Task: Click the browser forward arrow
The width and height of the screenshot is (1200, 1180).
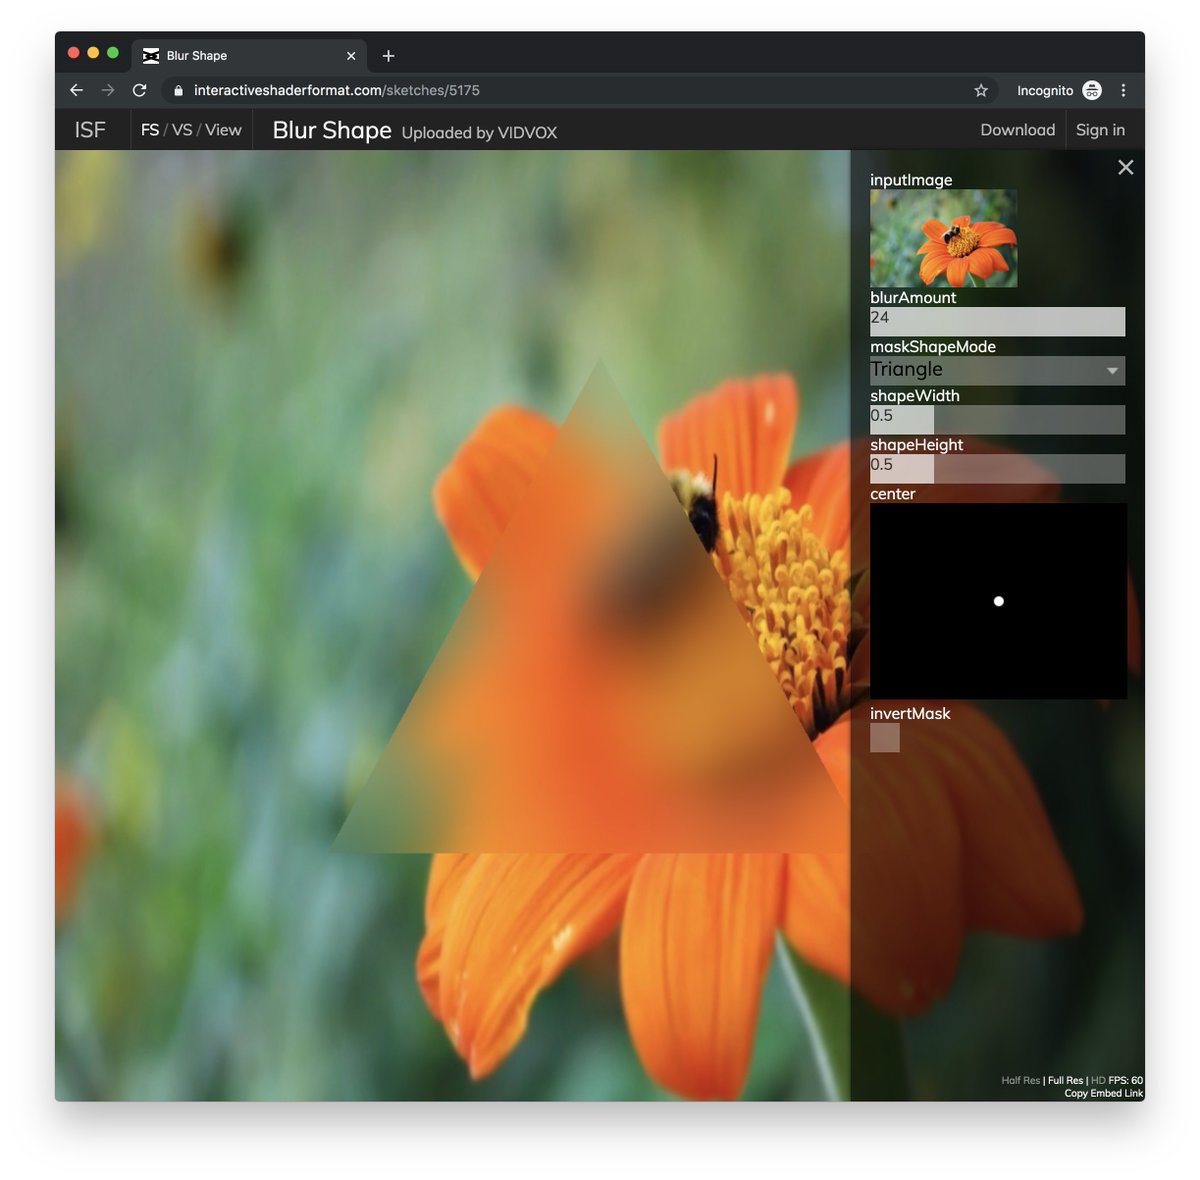Action: pyautogui.click(x=108, y=90)
